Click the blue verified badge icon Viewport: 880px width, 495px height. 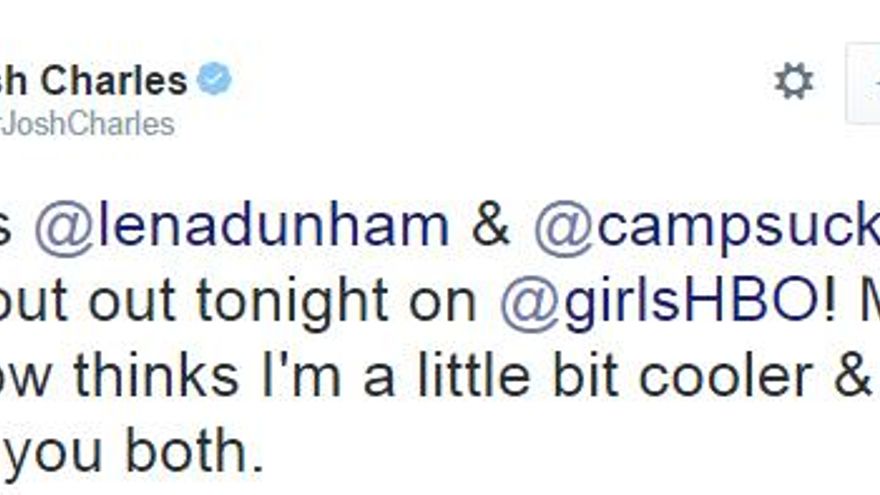pyautogui.click(x=214, y=80)
